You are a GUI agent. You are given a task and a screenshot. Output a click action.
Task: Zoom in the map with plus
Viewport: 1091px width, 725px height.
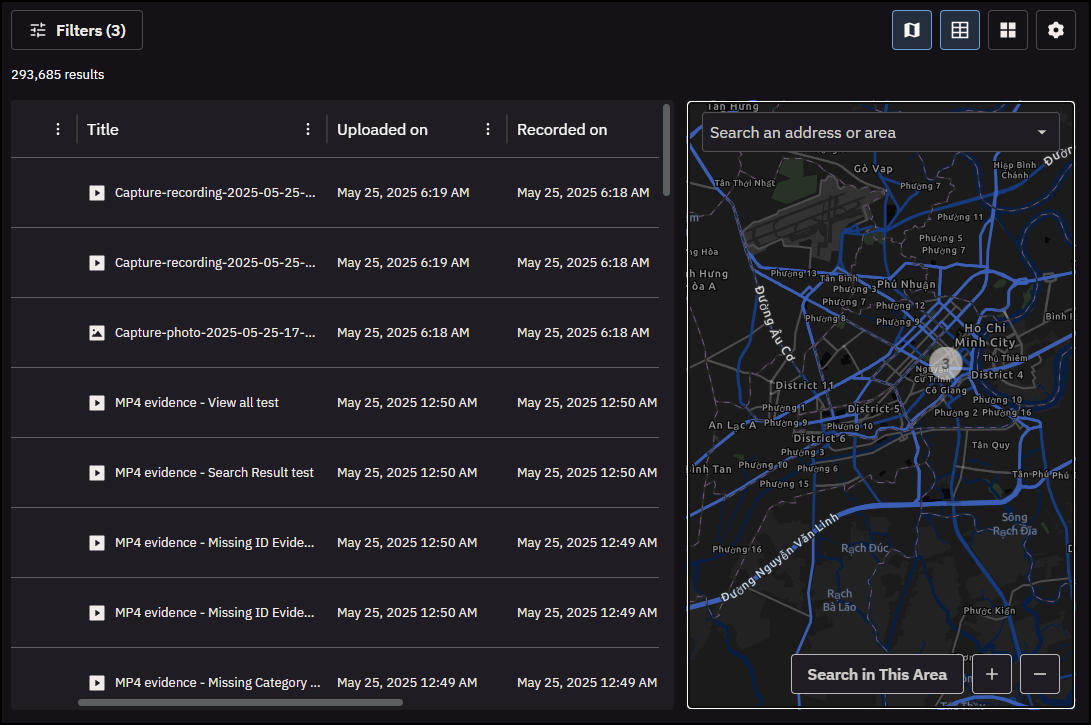[992, 674]
